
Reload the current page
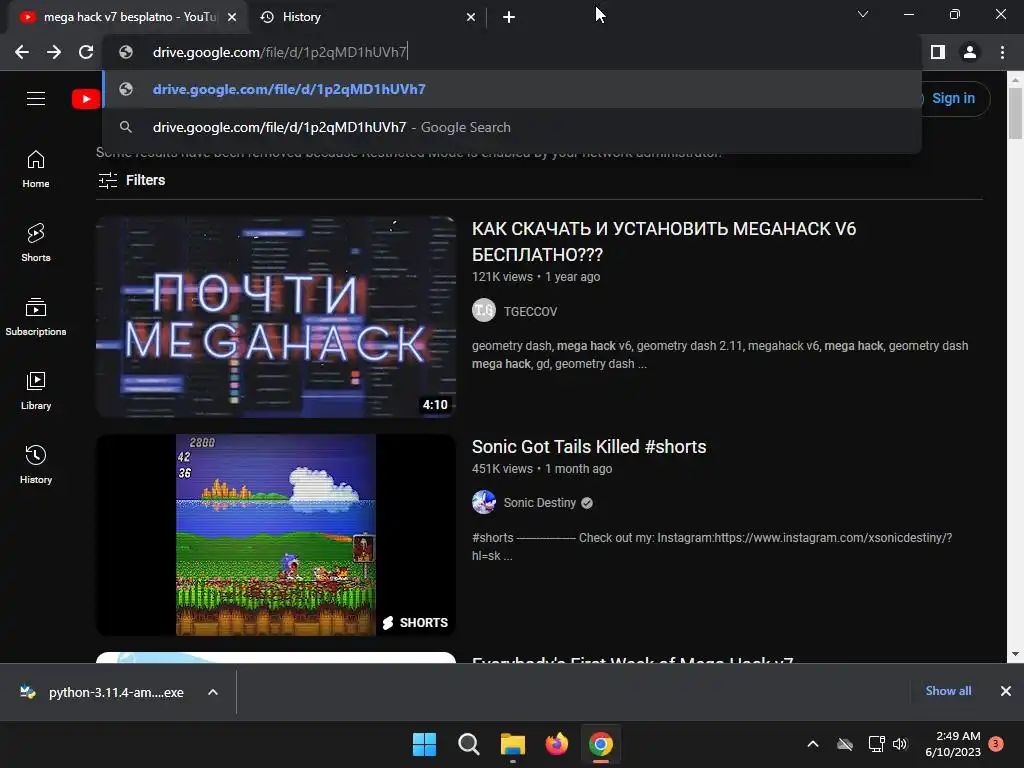(x=86, y=52)
